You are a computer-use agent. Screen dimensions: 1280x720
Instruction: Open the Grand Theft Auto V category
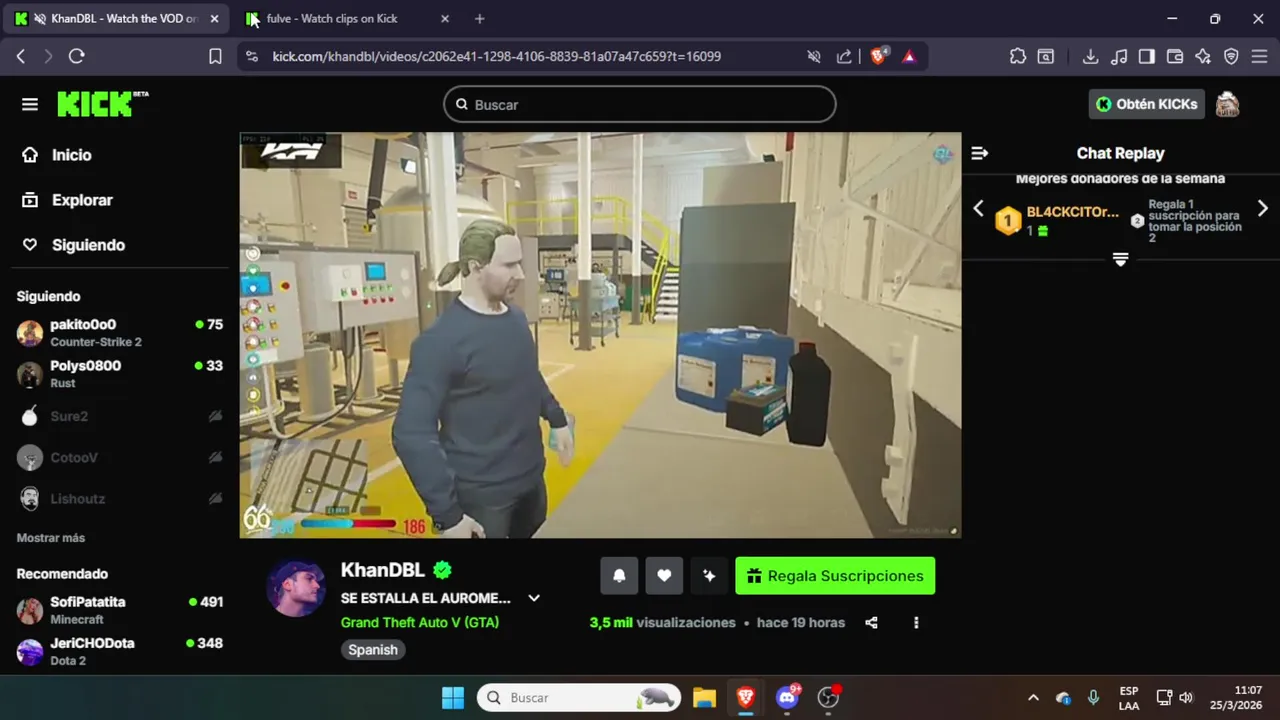coord(420,622)
